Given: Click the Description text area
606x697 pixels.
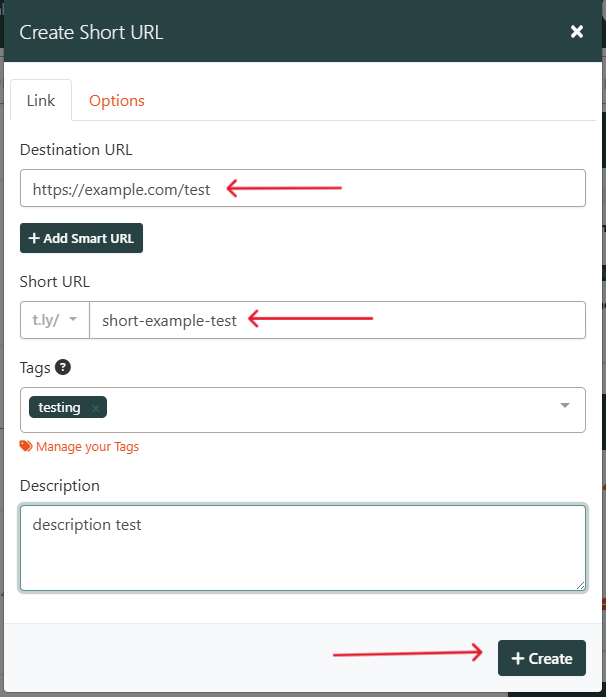Looking at the screenshot, I should point(302,548).
